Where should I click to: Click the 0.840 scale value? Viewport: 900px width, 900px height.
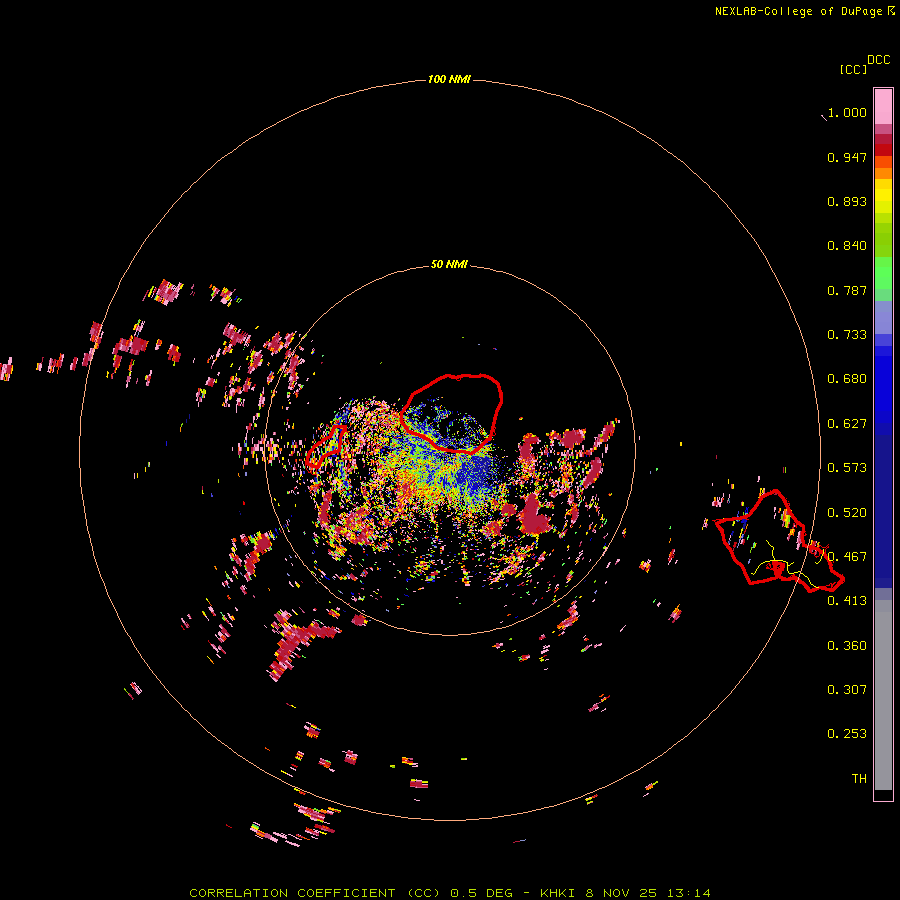coord(847,246)
